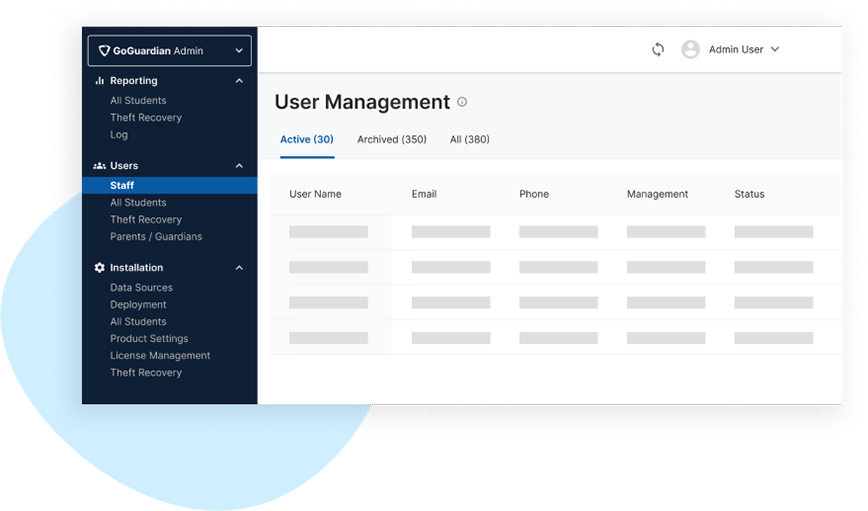Click the Admin User avatar icon
This screenshot has width=868, height=511.
690,49
